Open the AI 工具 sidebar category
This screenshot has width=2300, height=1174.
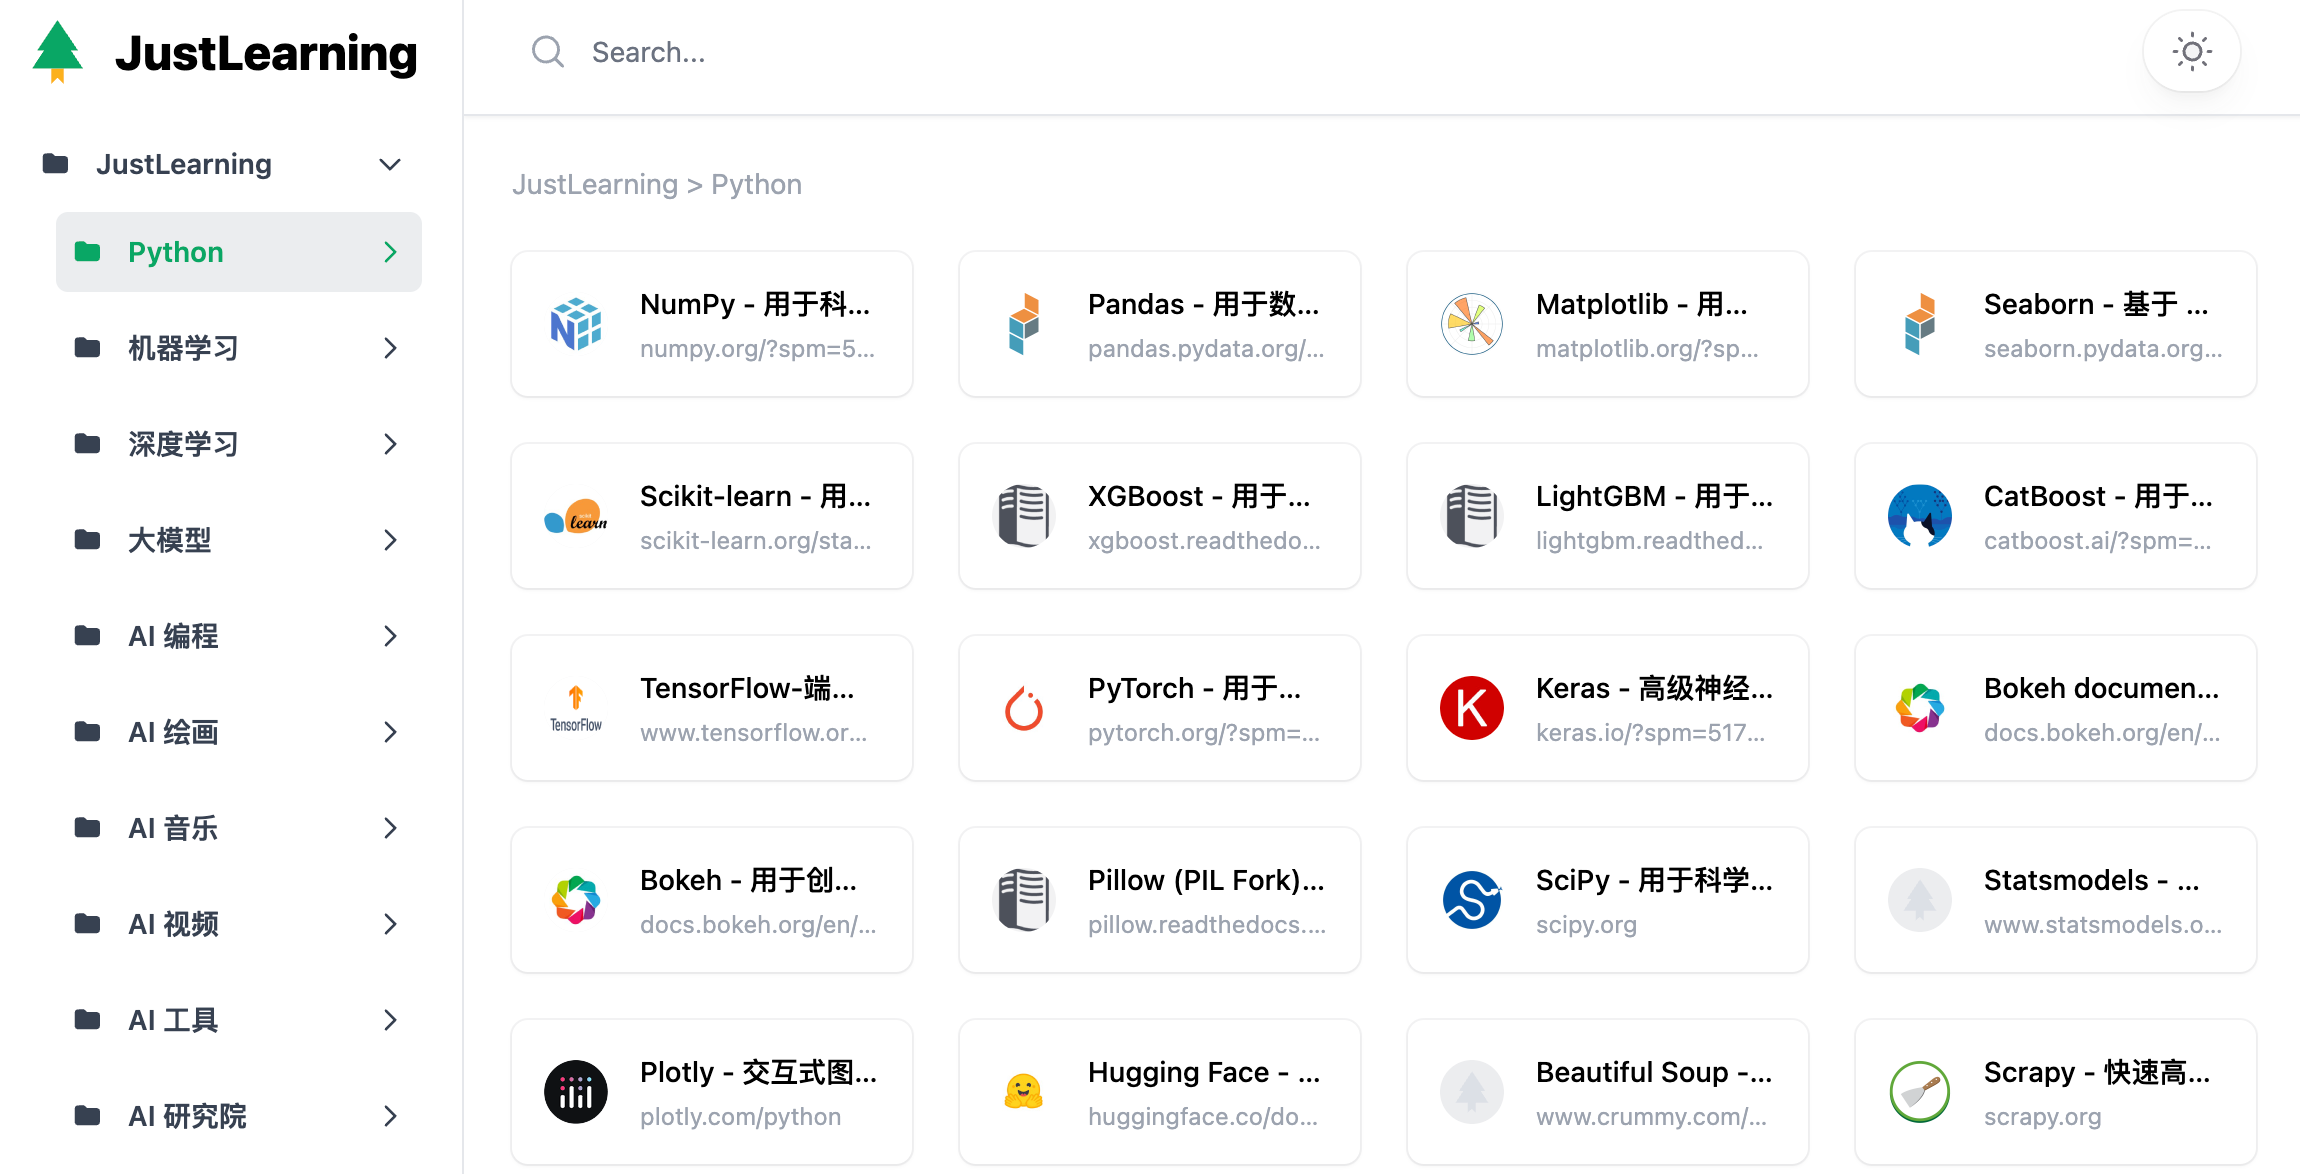[173, 1020]
